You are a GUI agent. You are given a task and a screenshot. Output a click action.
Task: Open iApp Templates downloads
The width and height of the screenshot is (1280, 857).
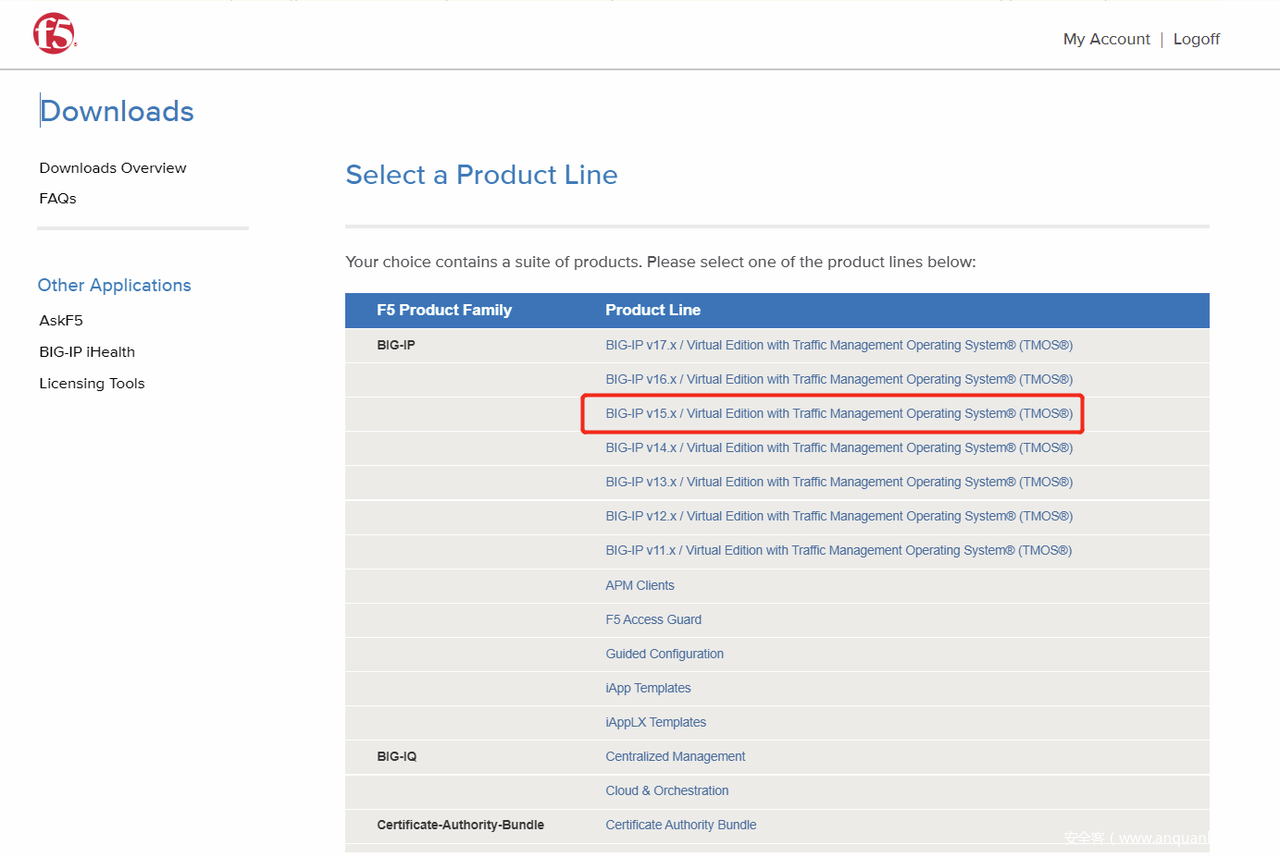point(648,688)
